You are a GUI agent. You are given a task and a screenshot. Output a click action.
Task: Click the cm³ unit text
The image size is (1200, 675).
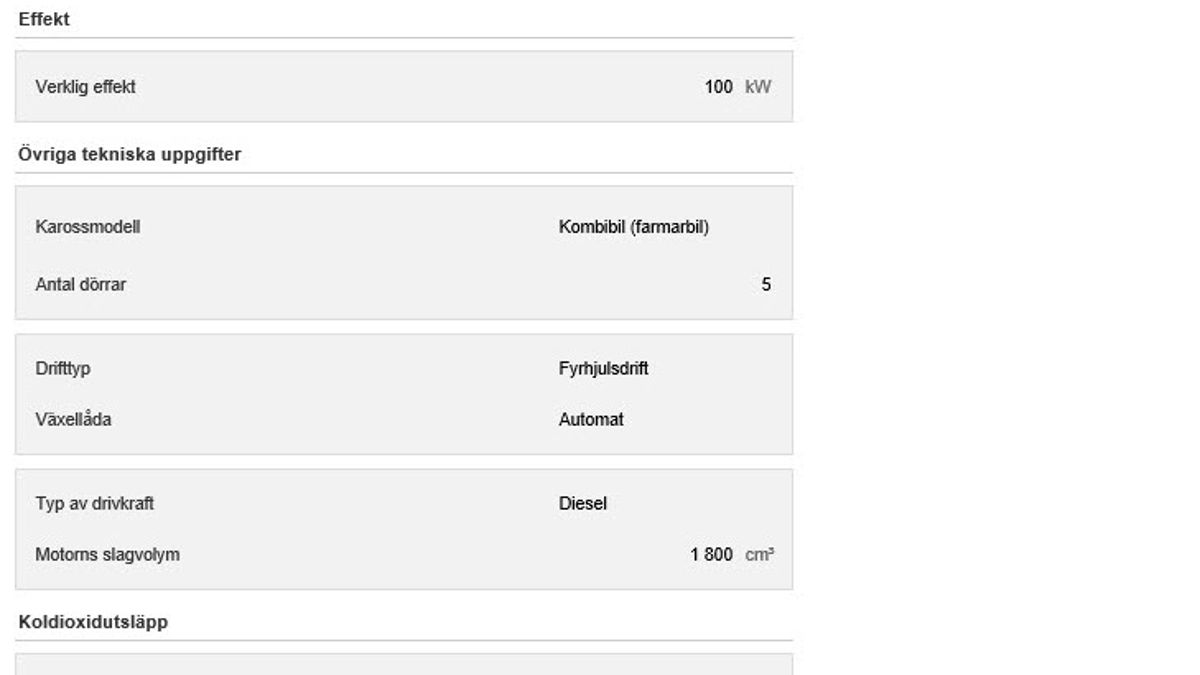coord(759,554)
